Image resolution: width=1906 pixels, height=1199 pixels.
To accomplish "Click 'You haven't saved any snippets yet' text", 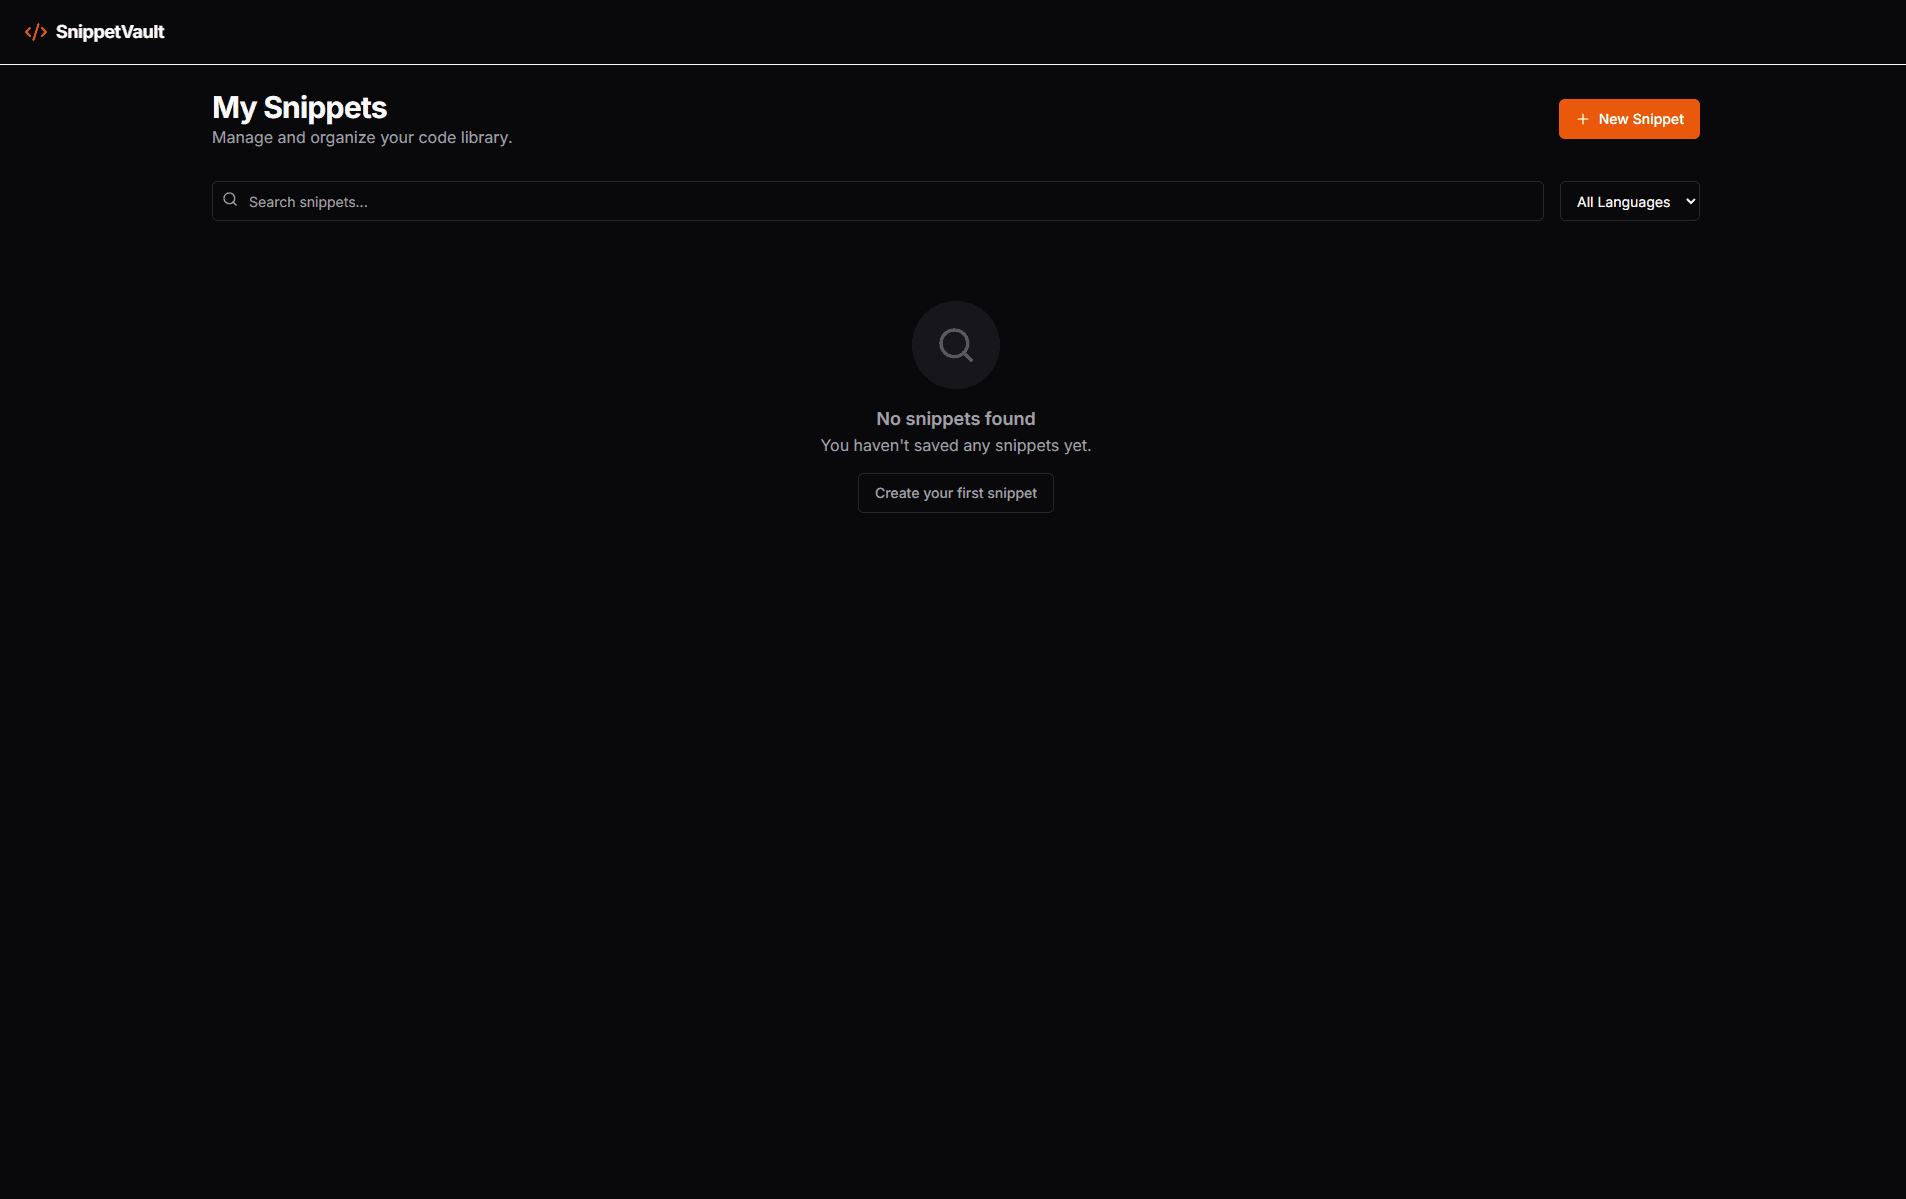I will click(955, 446).
